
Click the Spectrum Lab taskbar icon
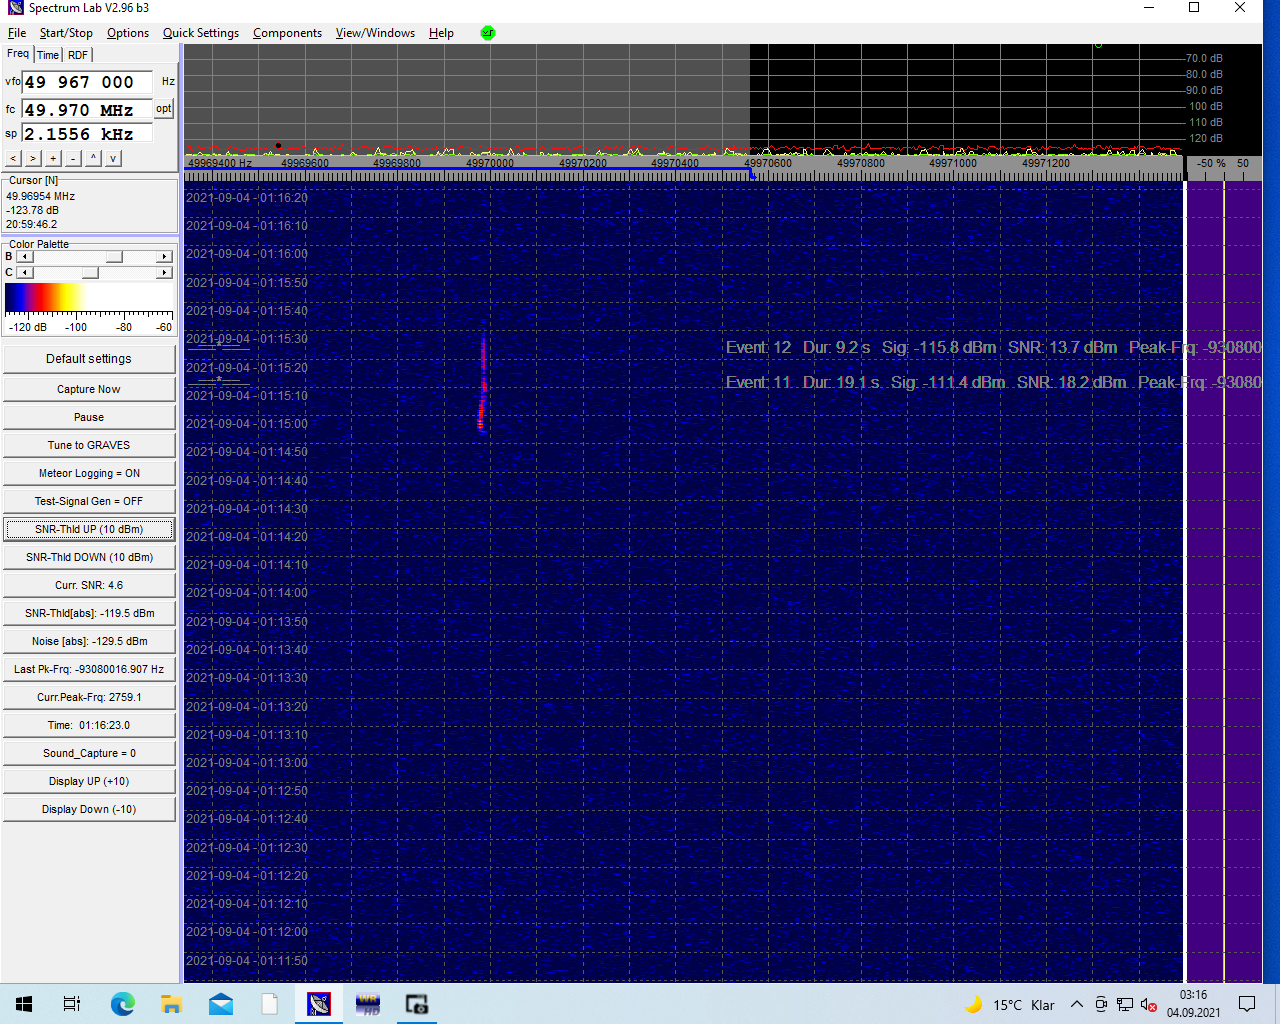(x=319, y=1004)
